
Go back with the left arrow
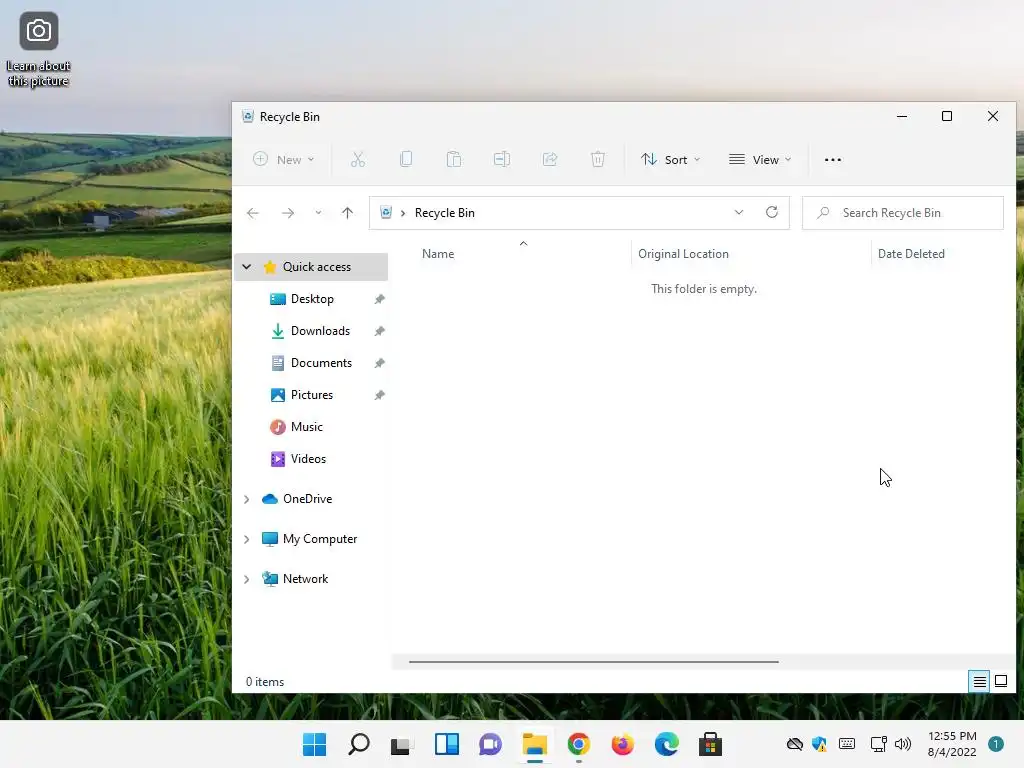tap(253, 213)
